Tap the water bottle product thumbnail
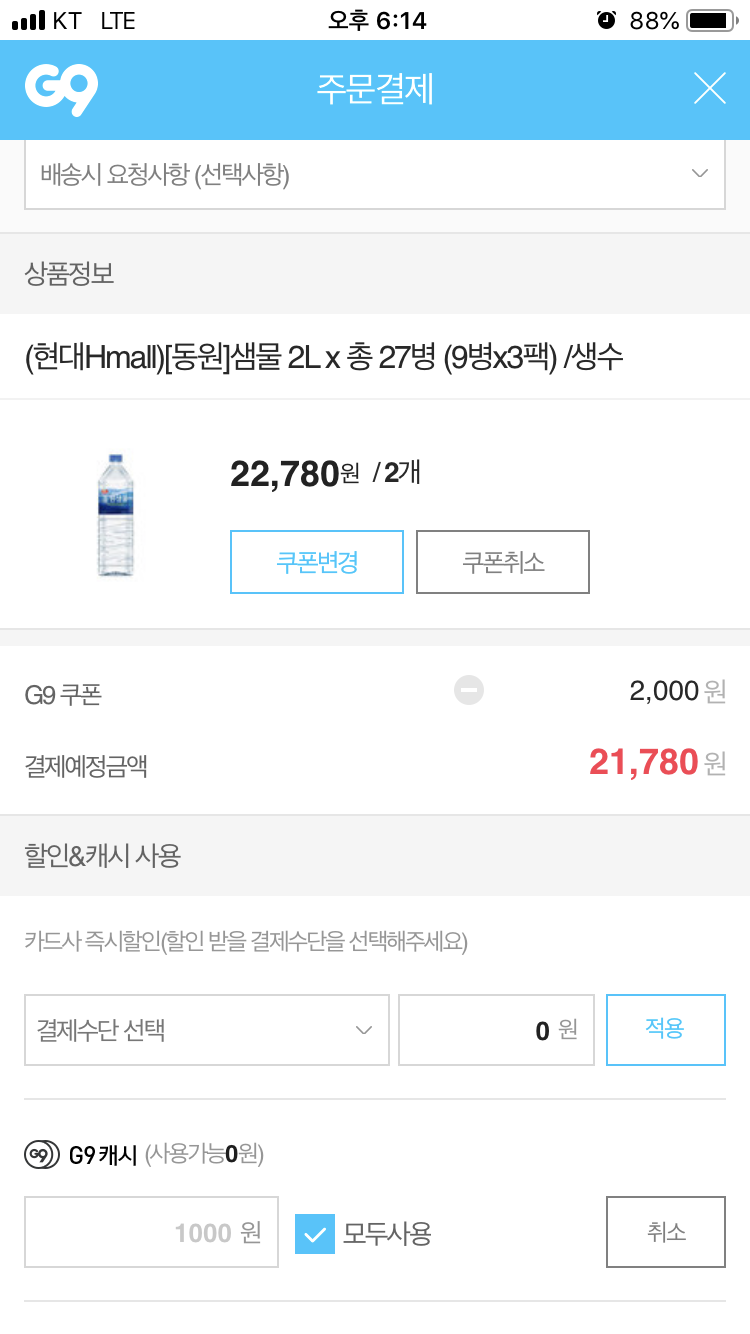Viewport: 750px width, 1334px height. 117,515
